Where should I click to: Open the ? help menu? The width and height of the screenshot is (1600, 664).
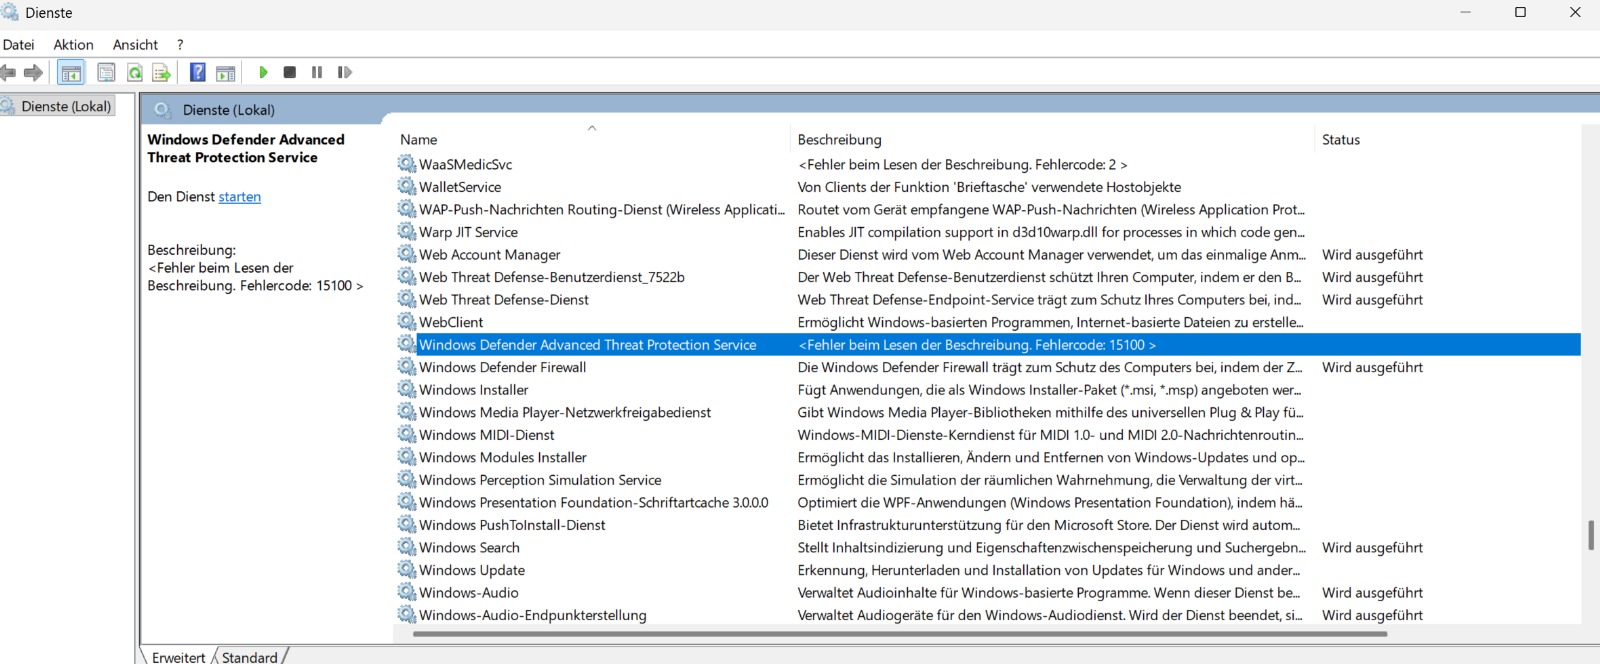(180, 44)
